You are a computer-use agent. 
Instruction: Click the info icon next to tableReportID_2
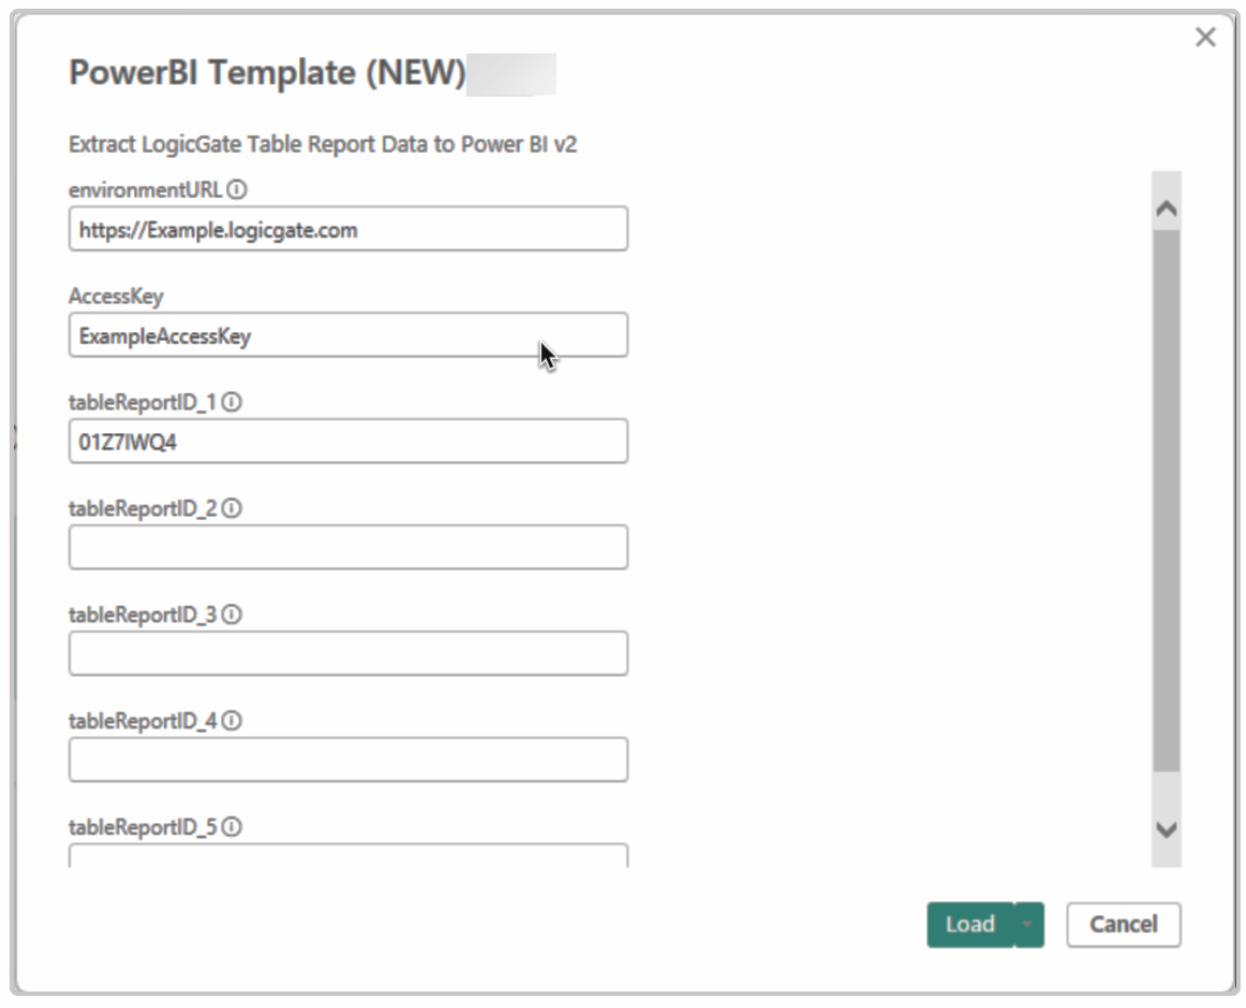click(x=231, y=508)
